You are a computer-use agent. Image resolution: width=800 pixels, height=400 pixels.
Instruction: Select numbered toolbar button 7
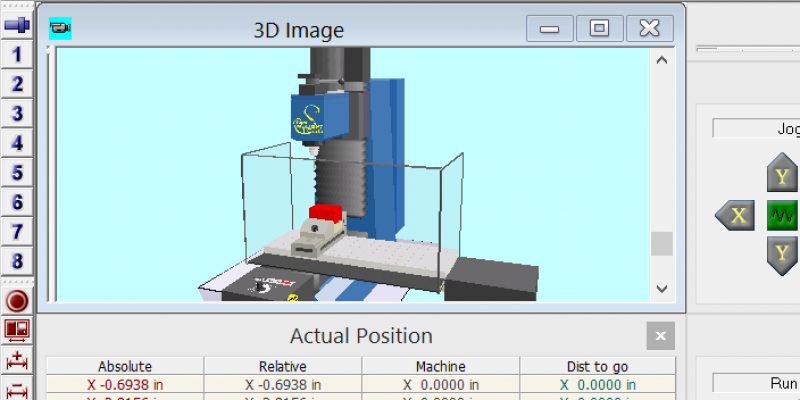click(17, 233)
